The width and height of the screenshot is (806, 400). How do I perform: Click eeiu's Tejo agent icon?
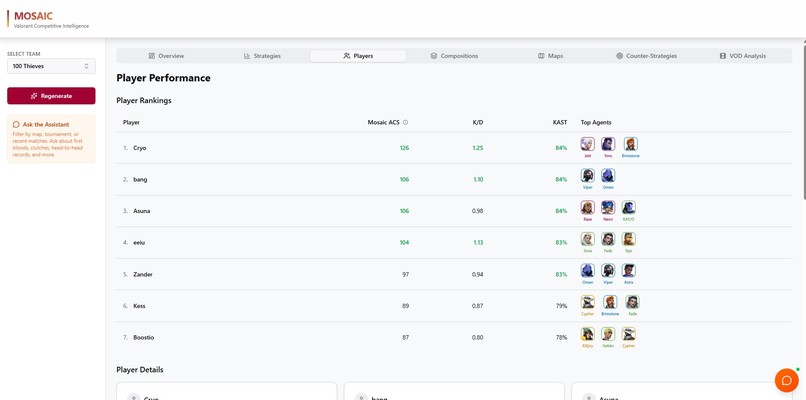pos(628,239)
